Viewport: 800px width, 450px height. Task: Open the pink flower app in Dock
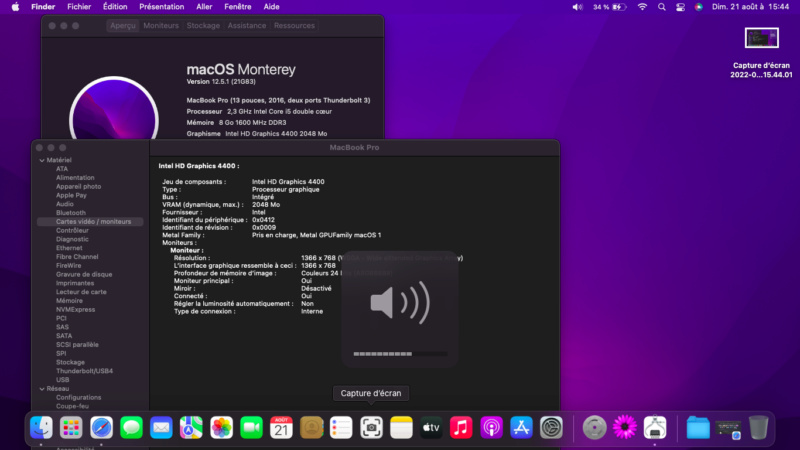pos(625,428)
